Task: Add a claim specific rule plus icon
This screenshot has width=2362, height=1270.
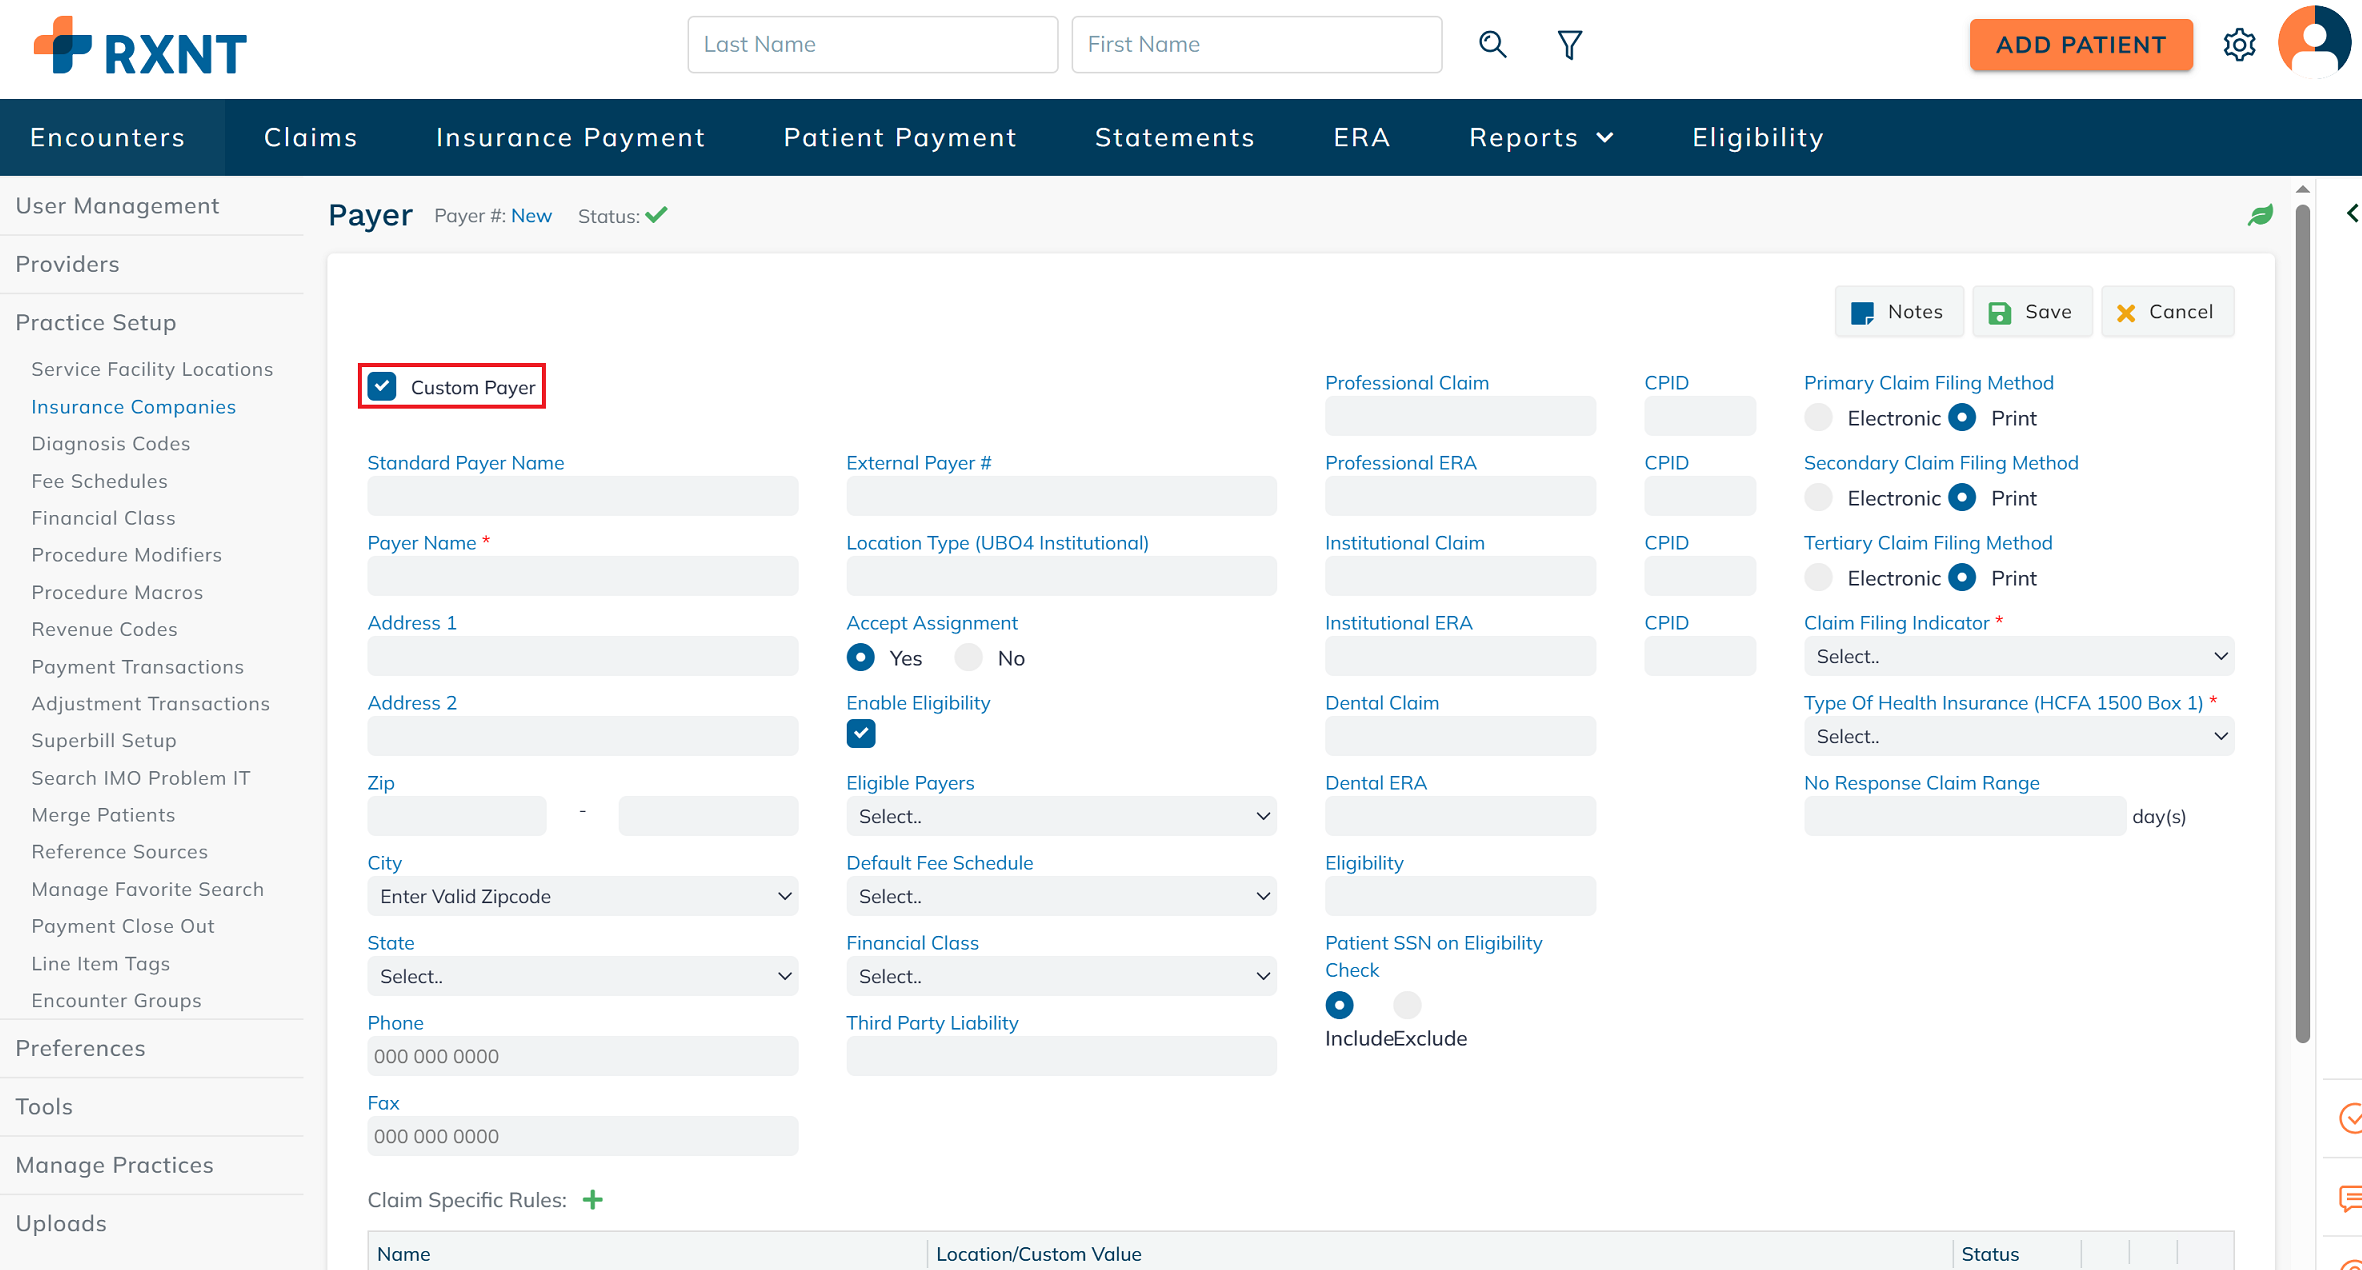Action: coord(593,1200)
